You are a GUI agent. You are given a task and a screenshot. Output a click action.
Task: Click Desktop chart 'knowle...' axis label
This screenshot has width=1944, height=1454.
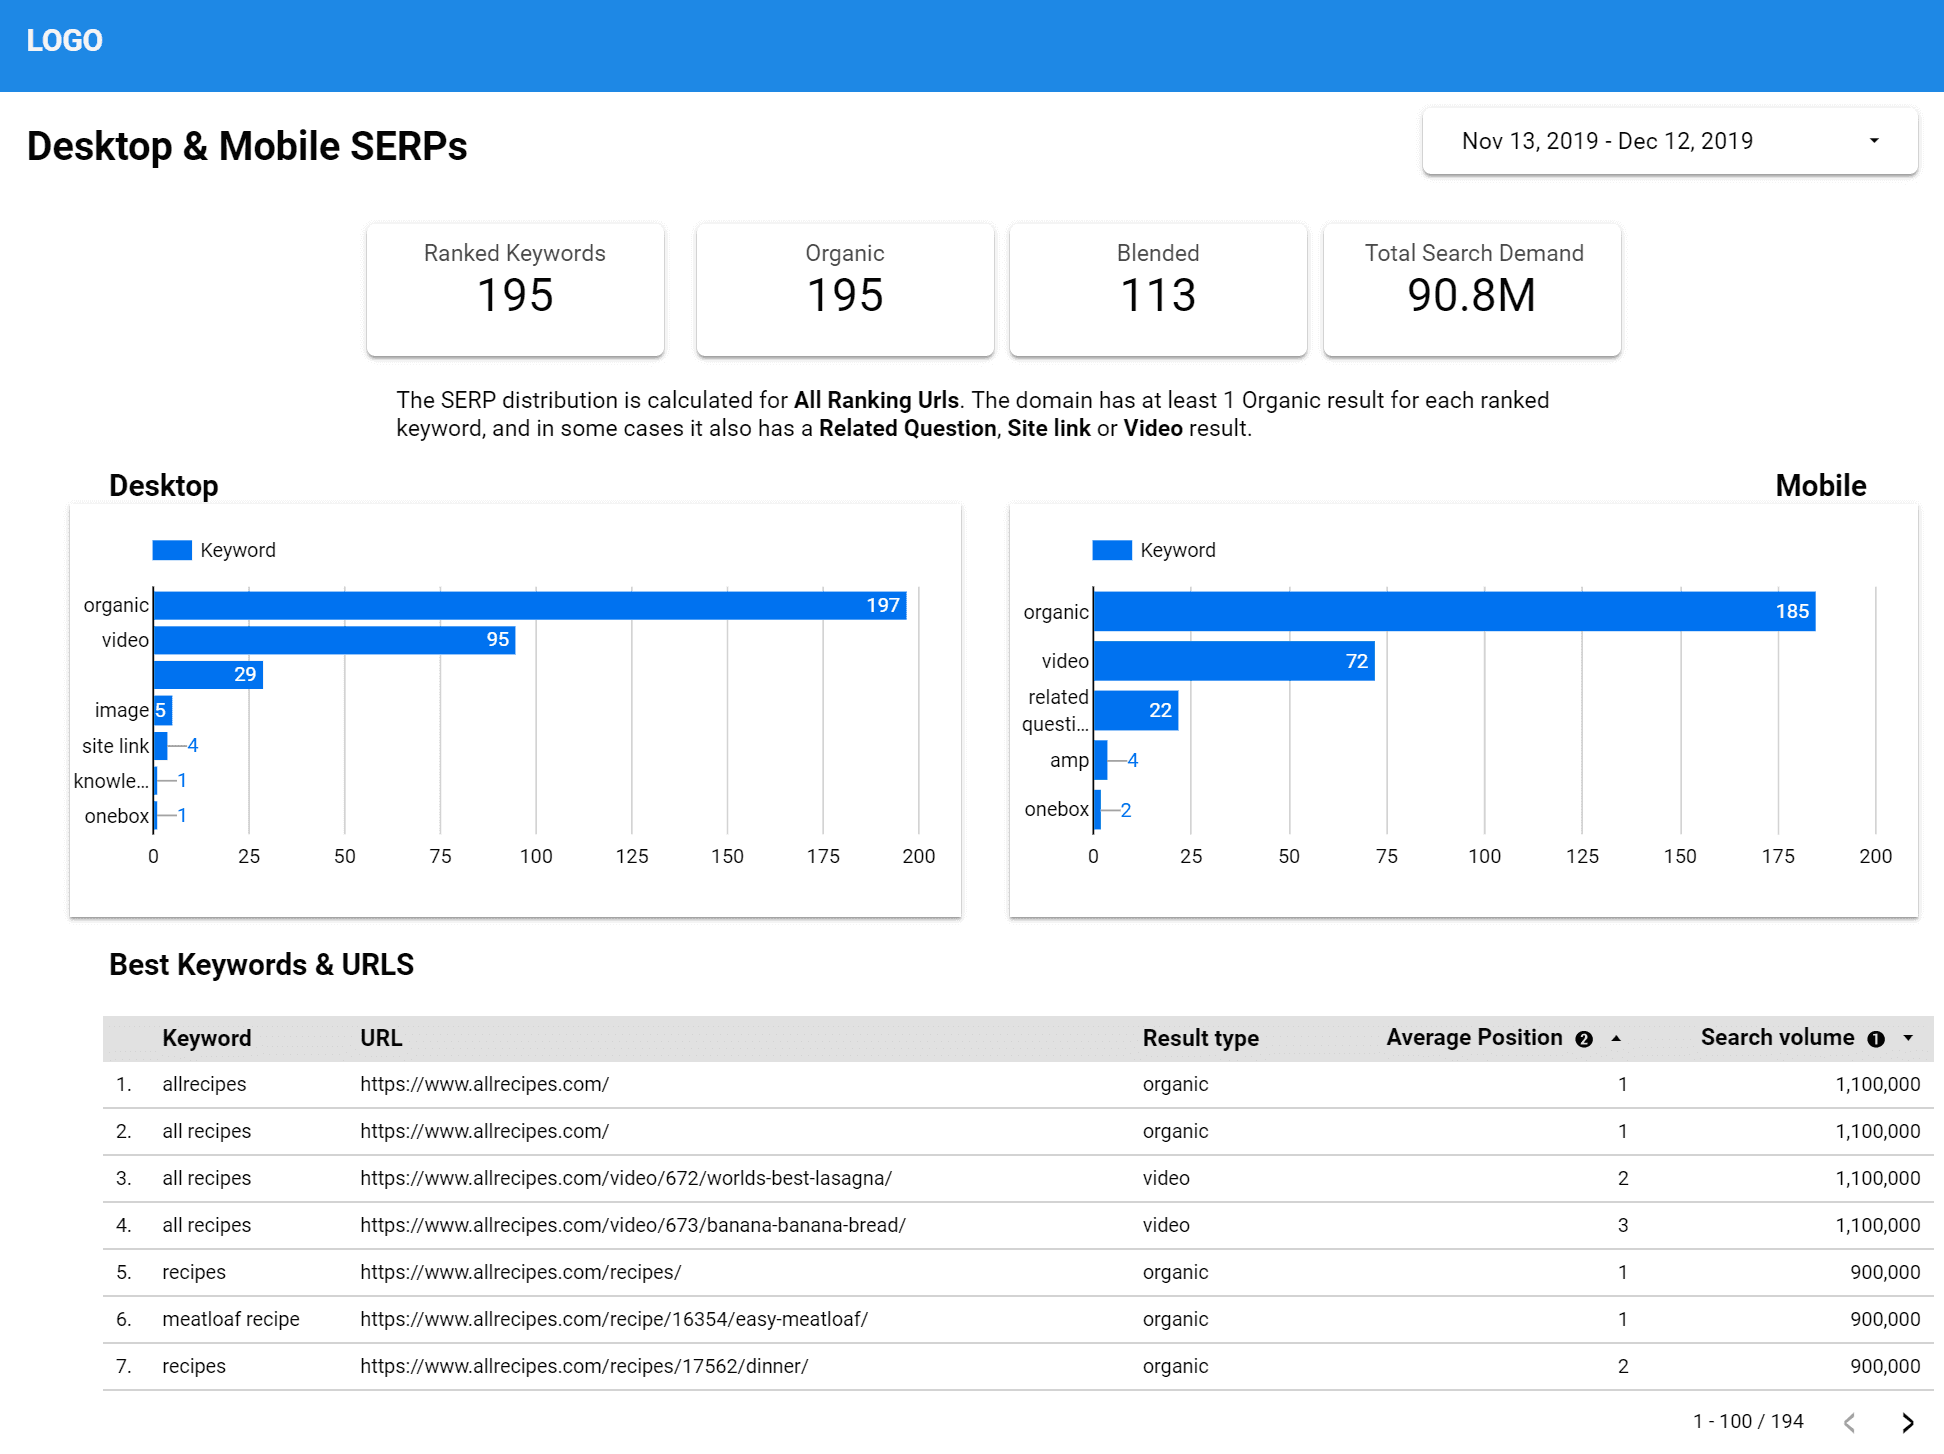click(x=110, y=781)
